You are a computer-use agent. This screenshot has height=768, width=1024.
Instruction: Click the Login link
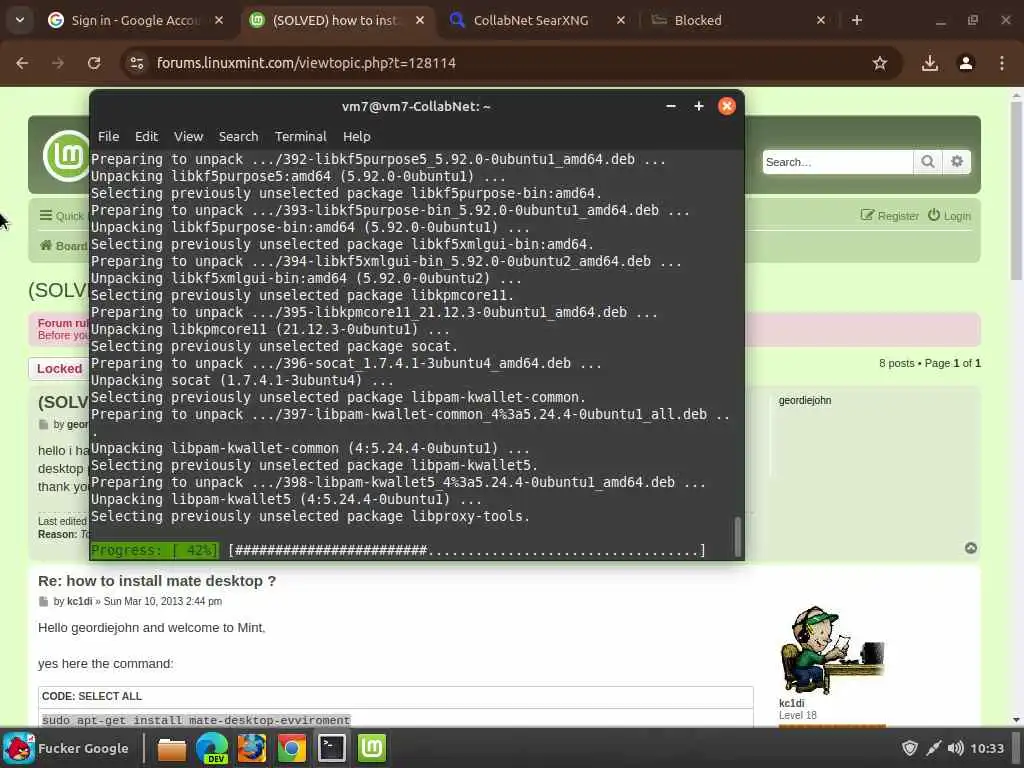950,216
